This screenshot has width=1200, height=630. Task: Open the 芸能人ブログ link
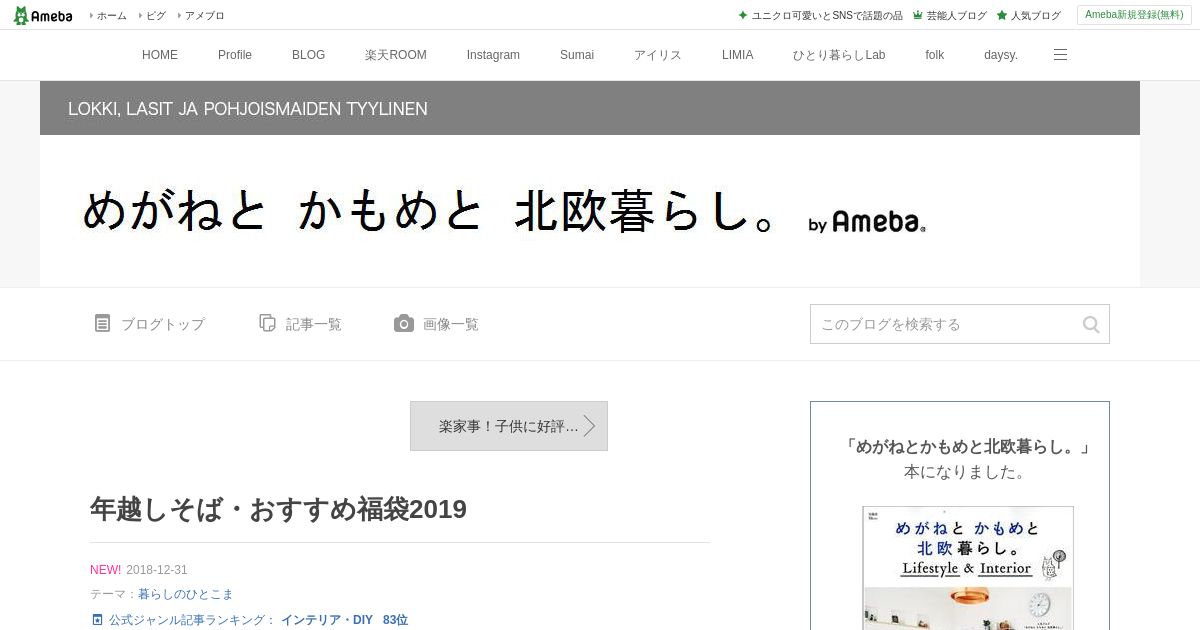point(956,15)
